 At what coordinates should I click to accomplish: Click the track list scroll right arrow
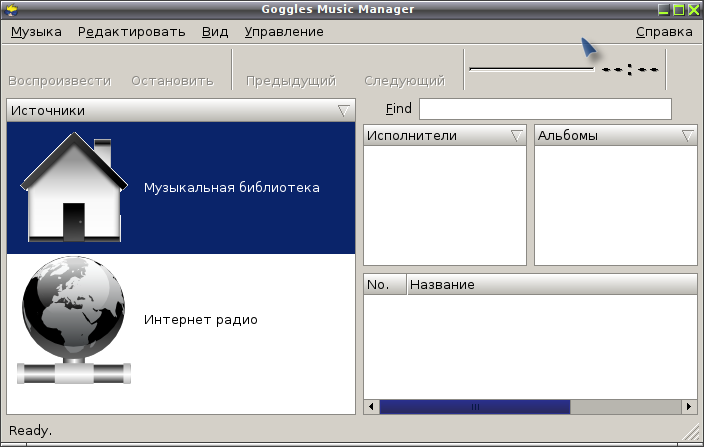point(689,407)
